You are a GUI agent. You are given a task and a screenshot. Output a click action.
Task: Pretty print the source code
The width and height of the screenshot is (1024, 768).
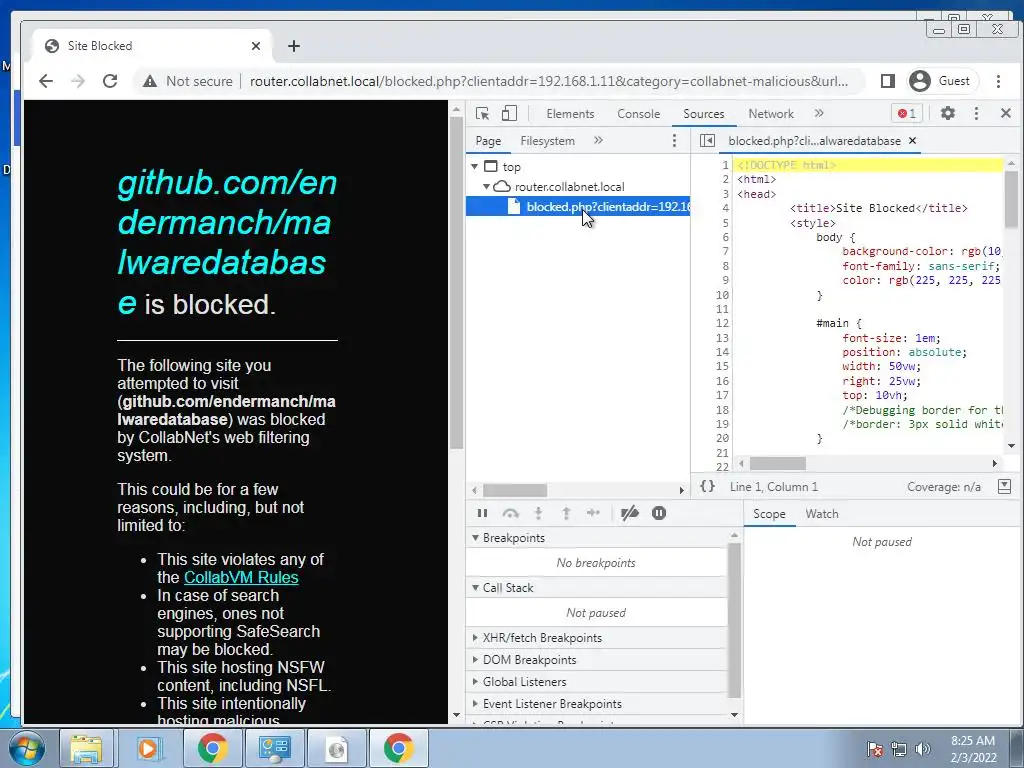(x=708, y=487)
